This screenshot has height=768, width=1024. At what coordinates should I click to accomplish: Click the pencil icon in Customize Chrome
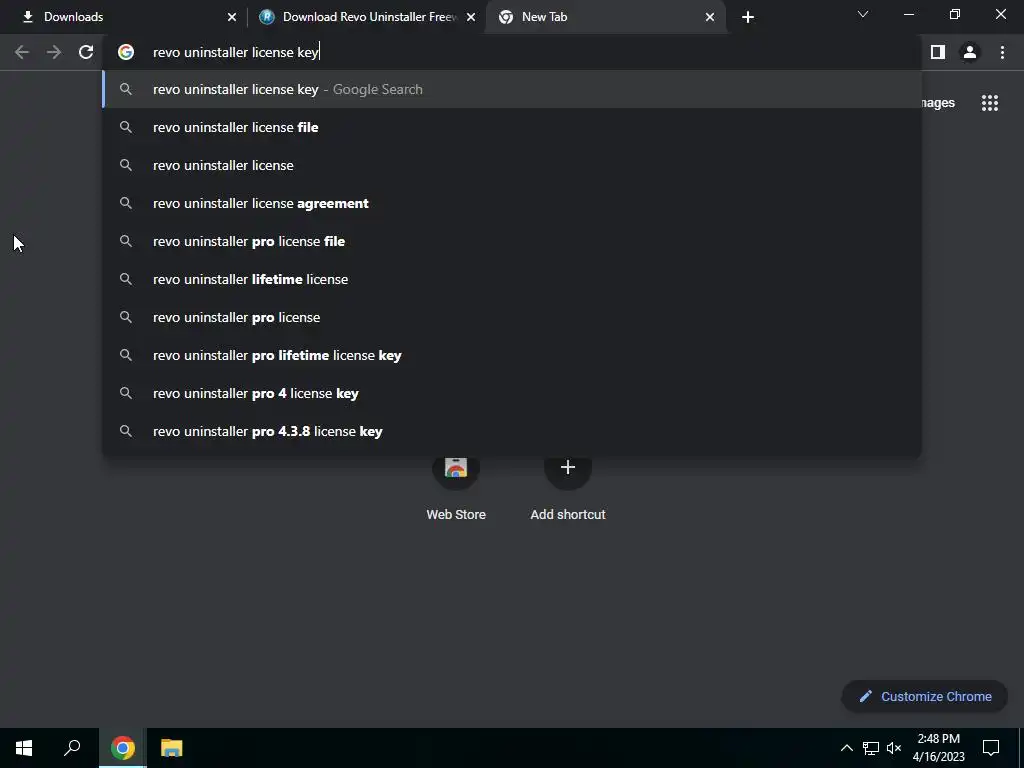(865, 696)
